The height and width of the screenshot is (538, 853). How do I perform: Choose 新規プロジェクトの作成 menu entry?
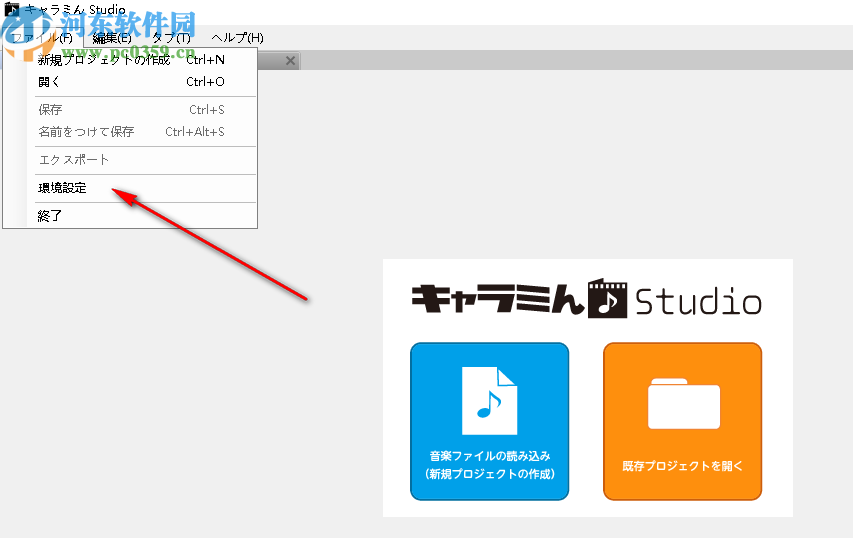pyautogui.click(x=131, y=60)
